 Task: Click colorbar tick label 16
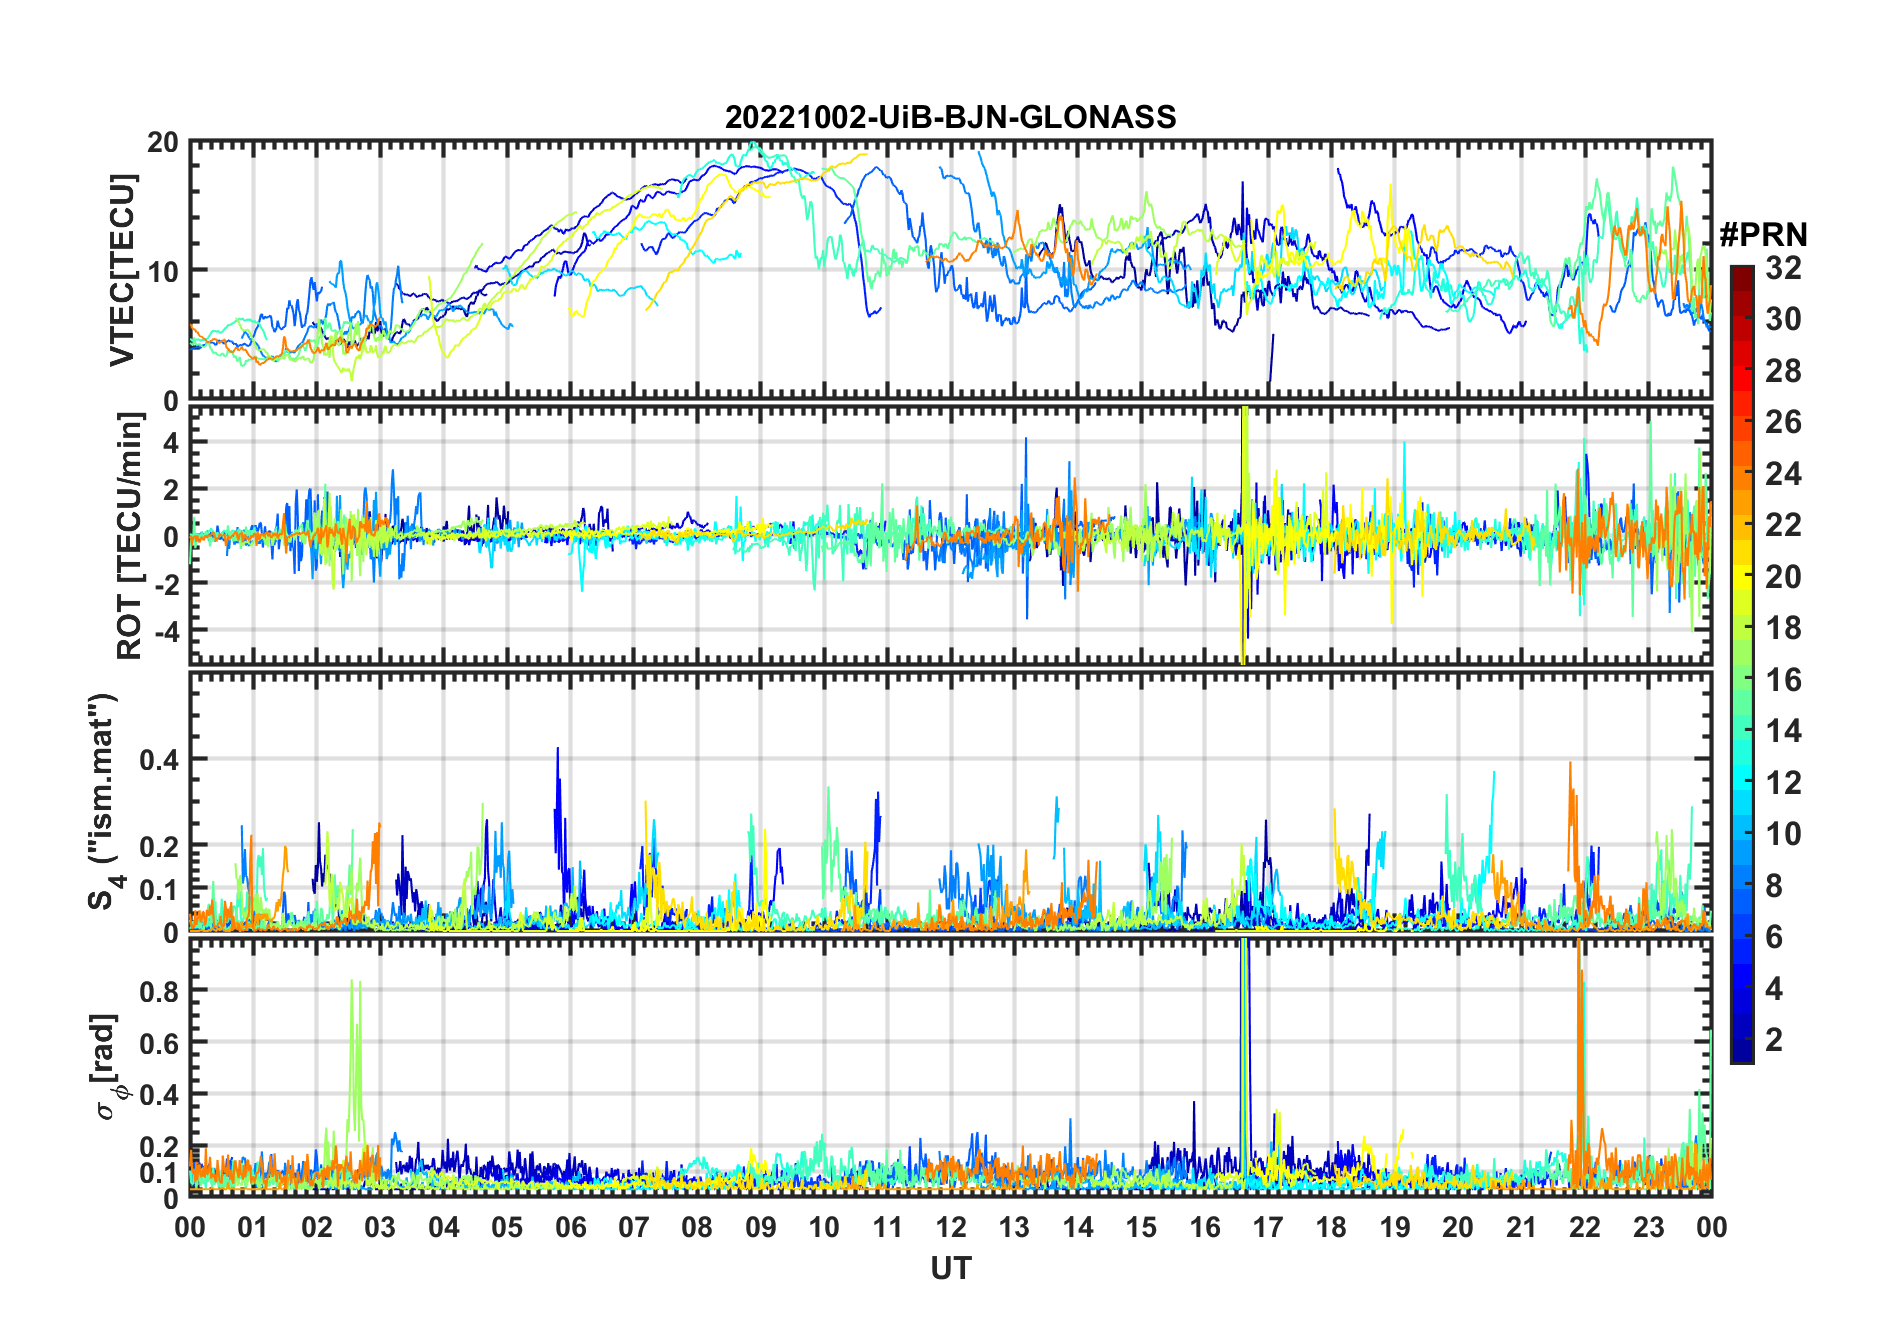1783,679
